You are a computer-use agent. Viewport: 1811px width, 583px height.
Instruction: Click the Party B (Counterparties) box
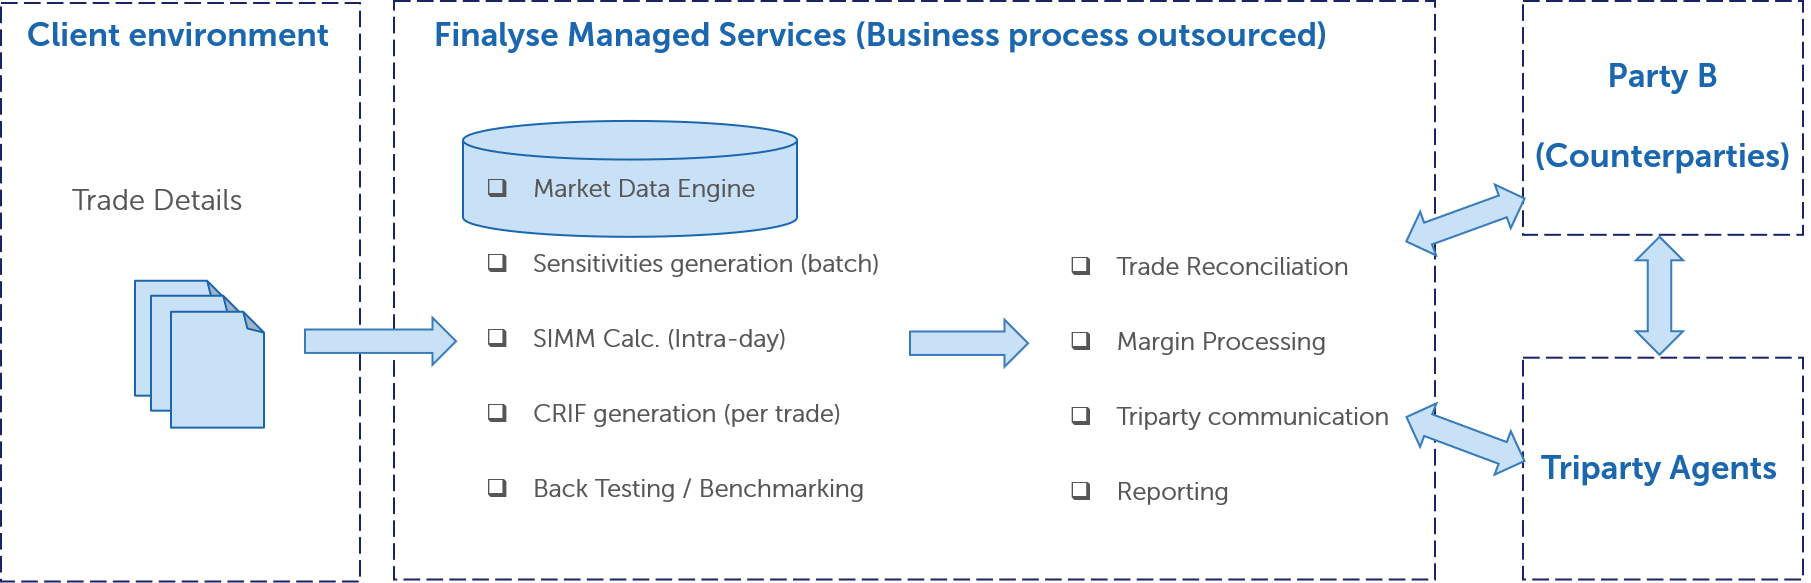pos(1662,118)
